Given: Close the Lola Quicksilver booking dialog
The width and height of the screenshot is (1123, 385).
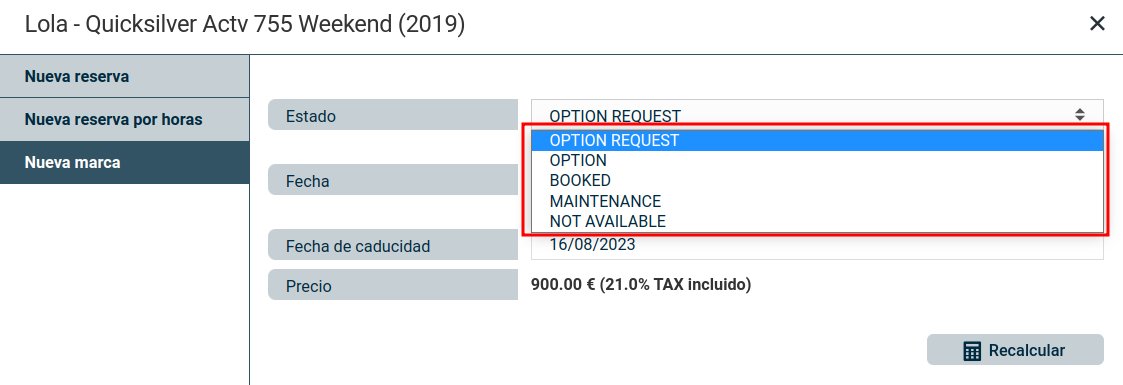Looking at the screenshot, I should (1097, 24).
